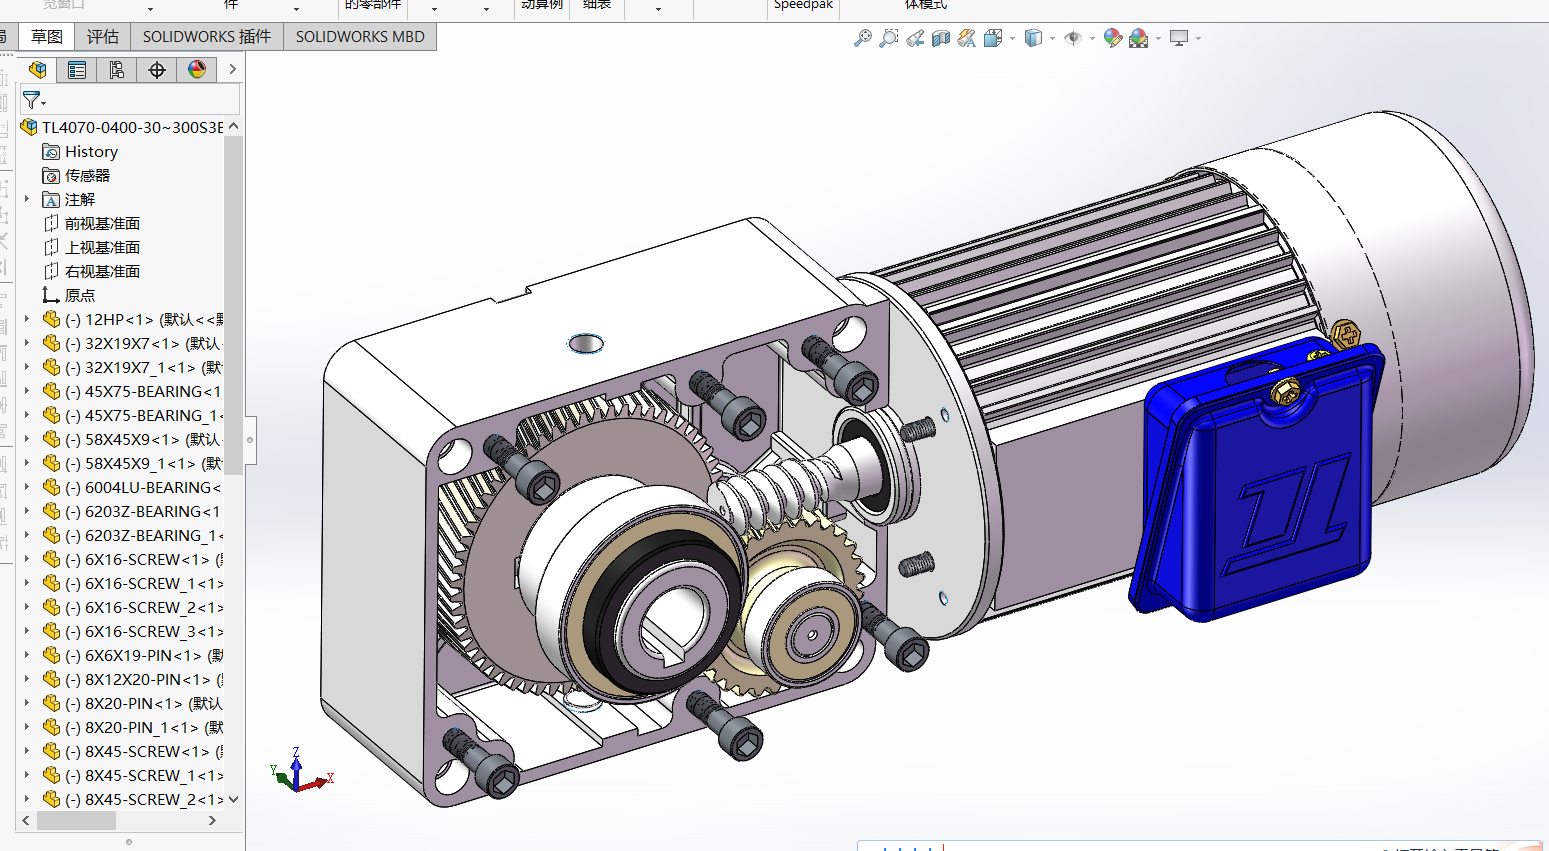This screenshot has width=1549, height=851.
Task: Select the 右视基准面 plane
Action: 91,271
